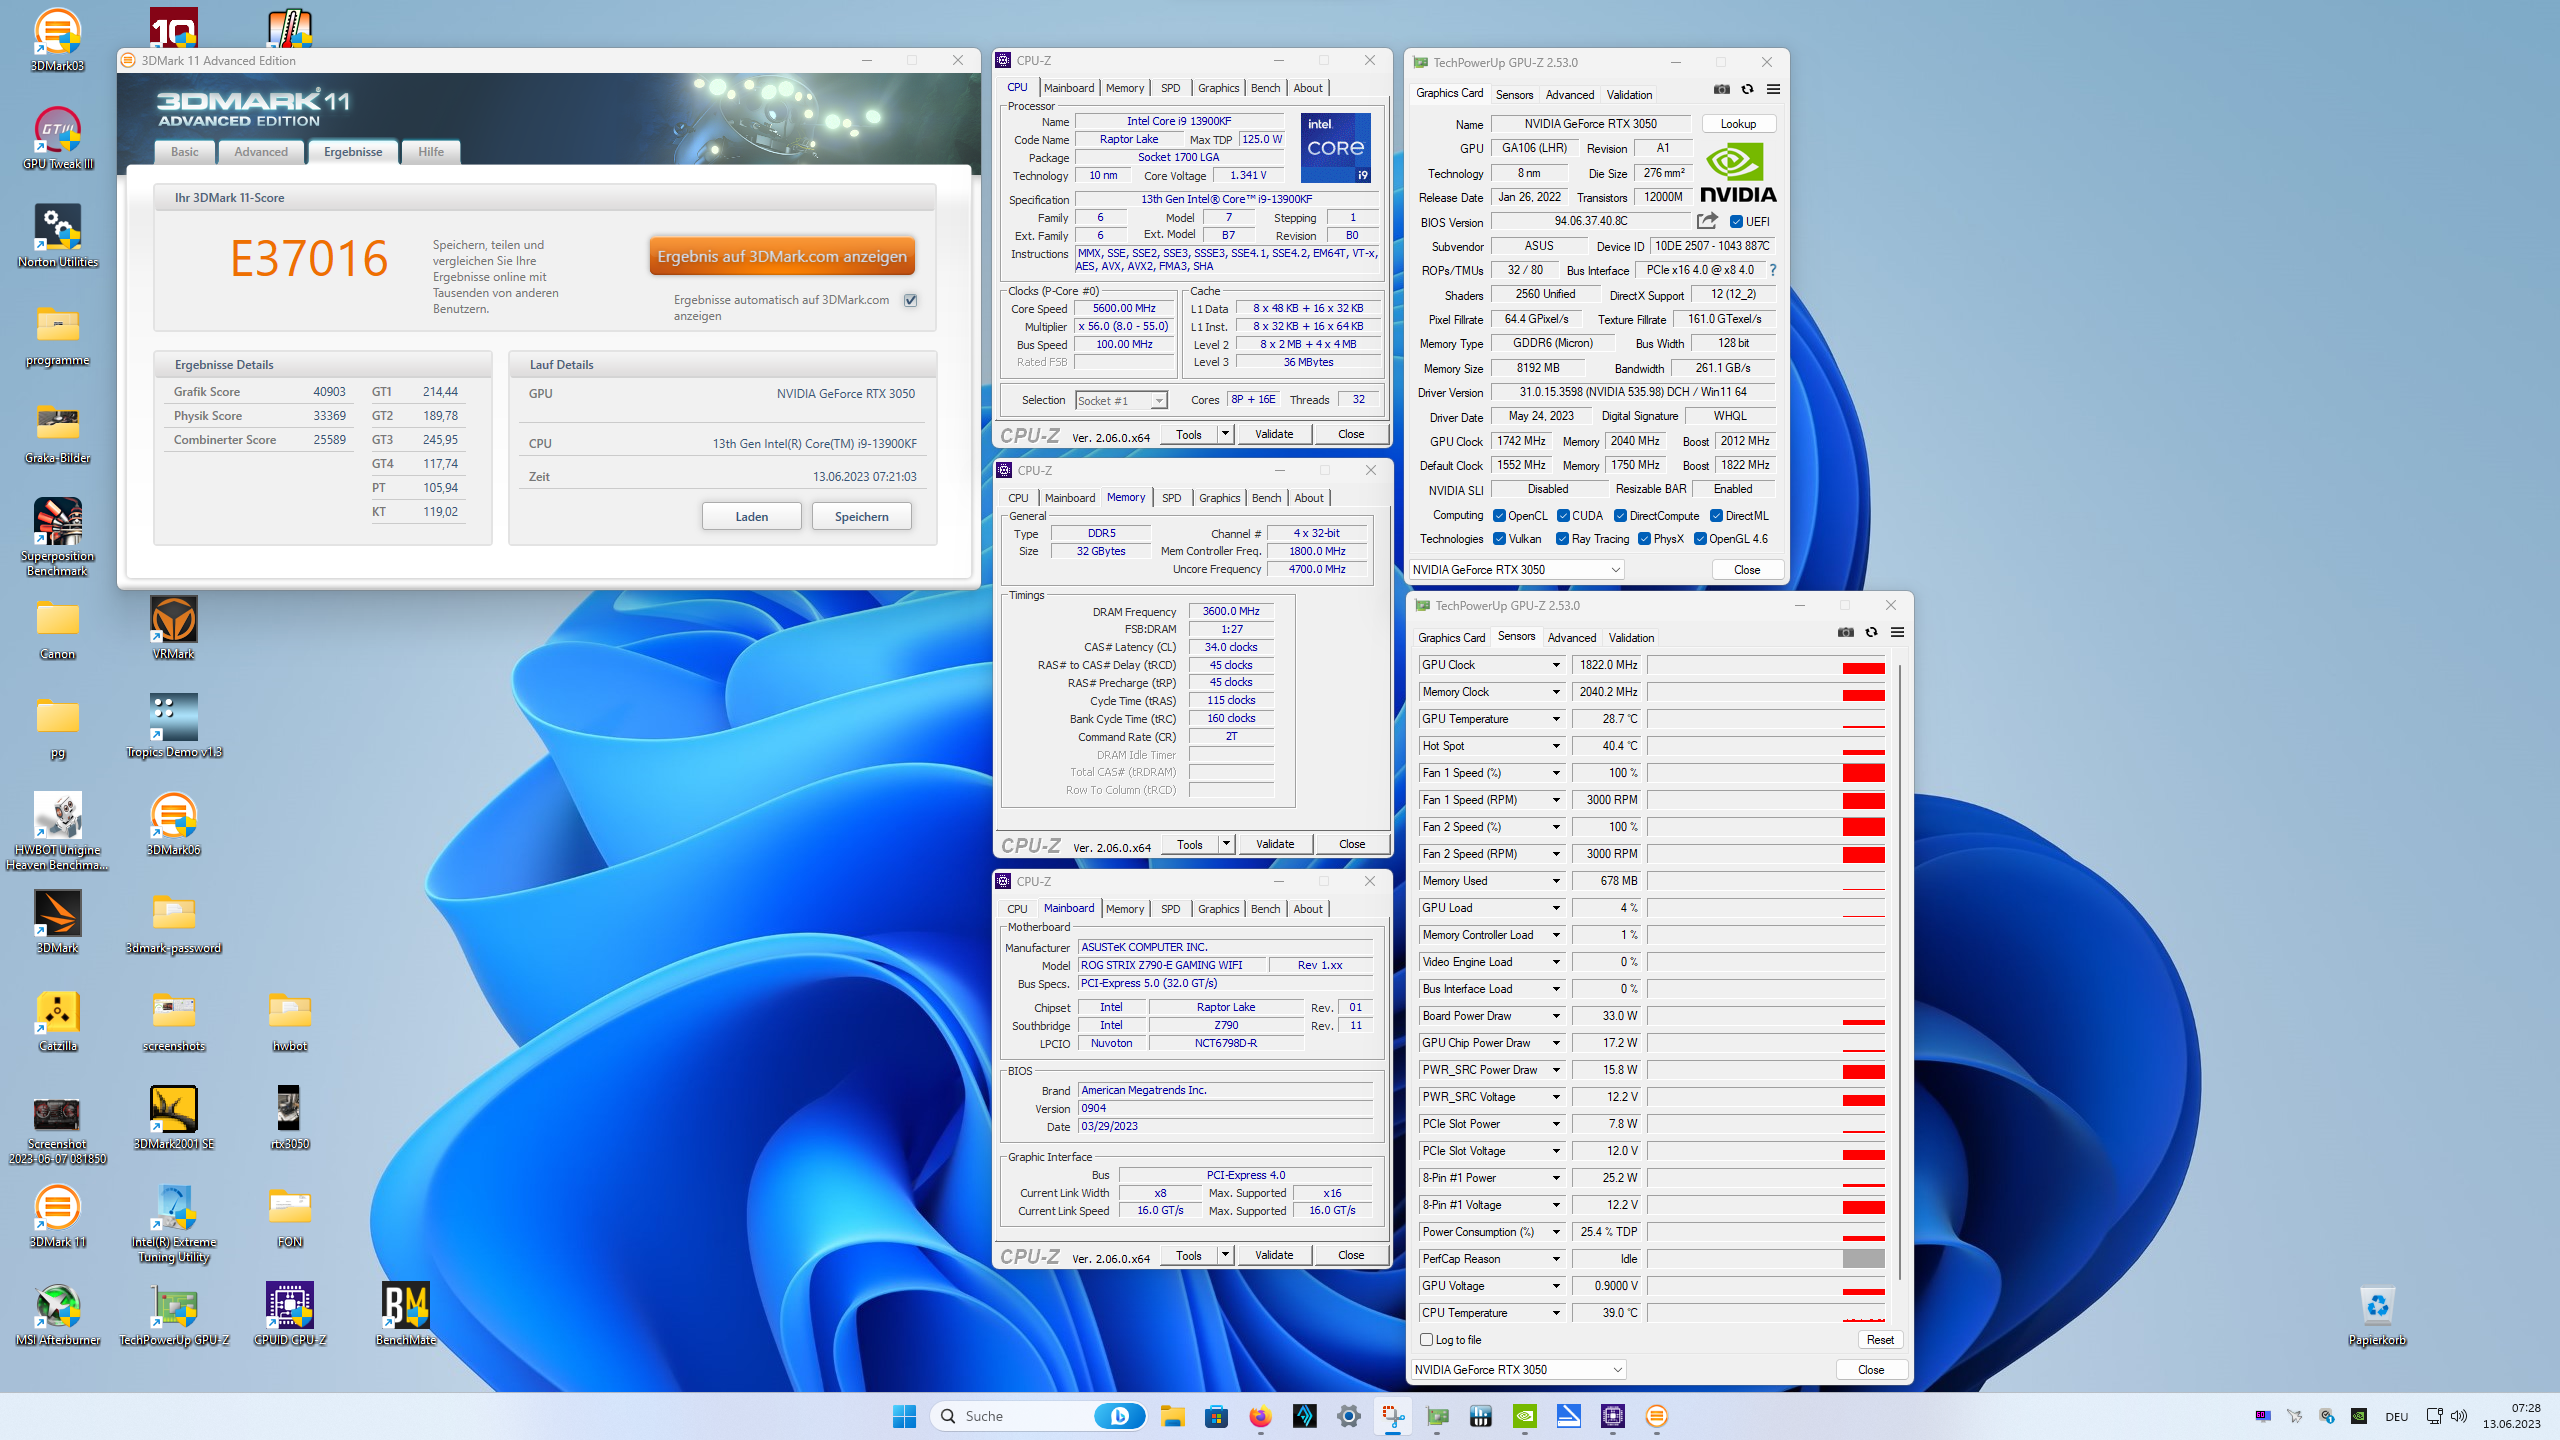Click Validate in the CPU-Z Mainboard window
Screen dimensions: 2560x1440
pyautogui.click(x=1274, y=1255)
